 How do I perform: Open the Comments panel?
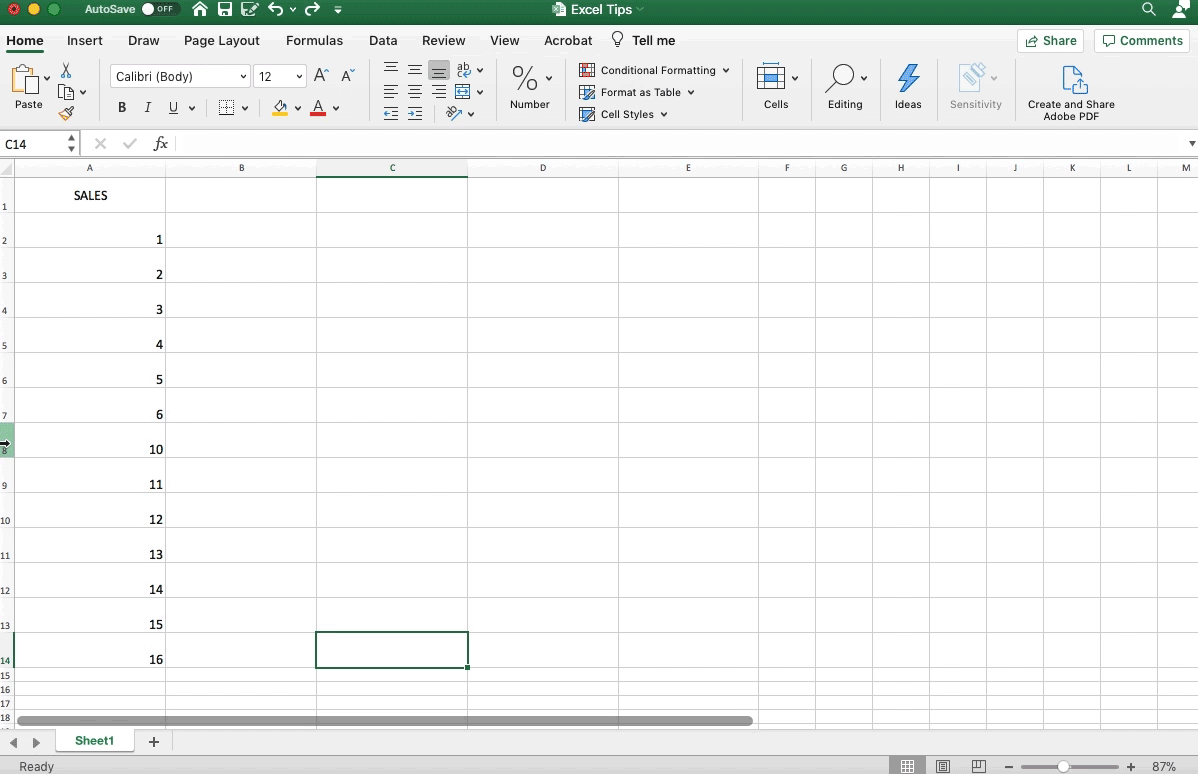(x=1142, y=41)
